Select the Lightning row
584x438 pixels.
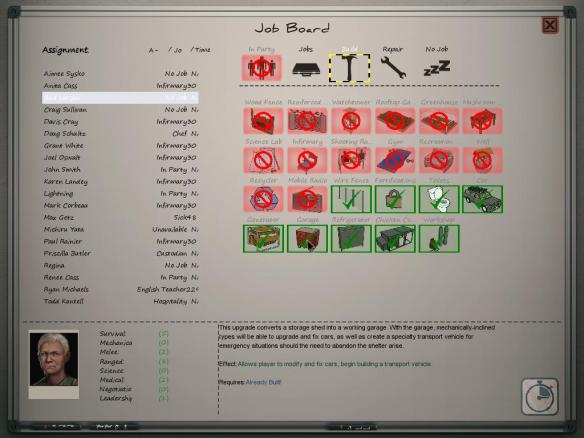pos(120,193)
